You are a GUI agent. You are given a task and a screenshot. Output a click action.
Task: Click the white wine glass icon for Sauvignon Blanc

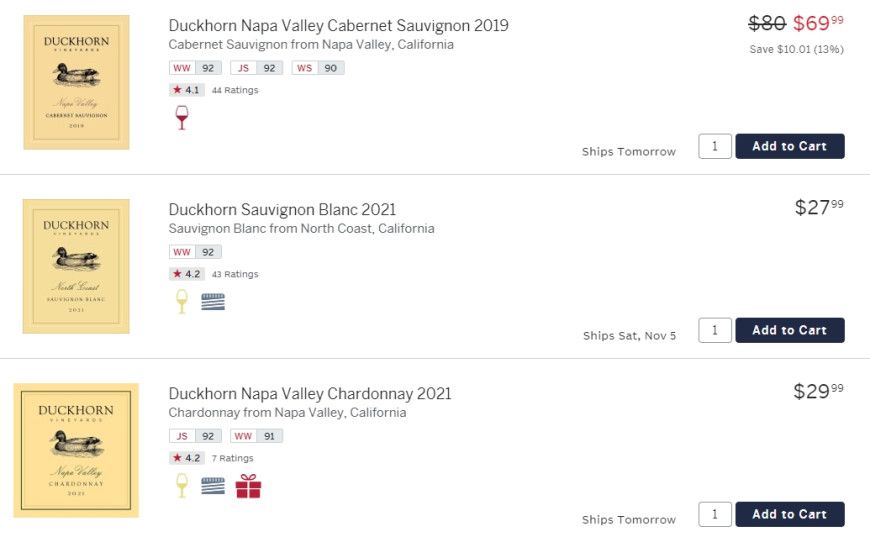click(x=181, y=302)
